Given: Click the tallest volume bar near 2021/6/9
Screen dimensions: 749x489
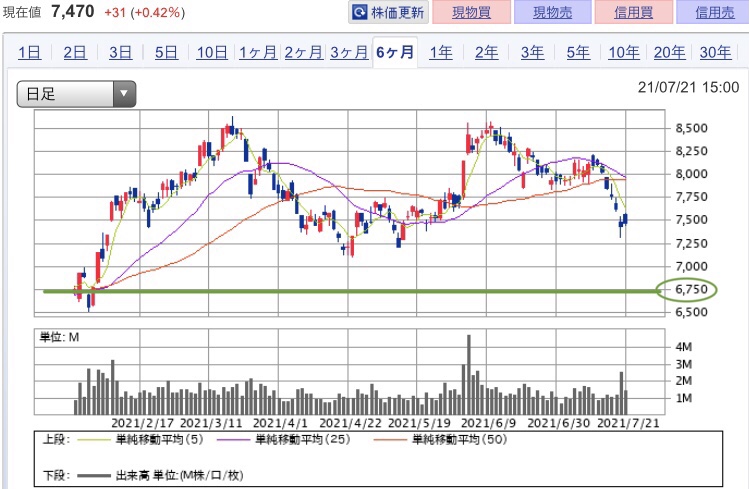Looking at the screenshot, I should 469,374.
